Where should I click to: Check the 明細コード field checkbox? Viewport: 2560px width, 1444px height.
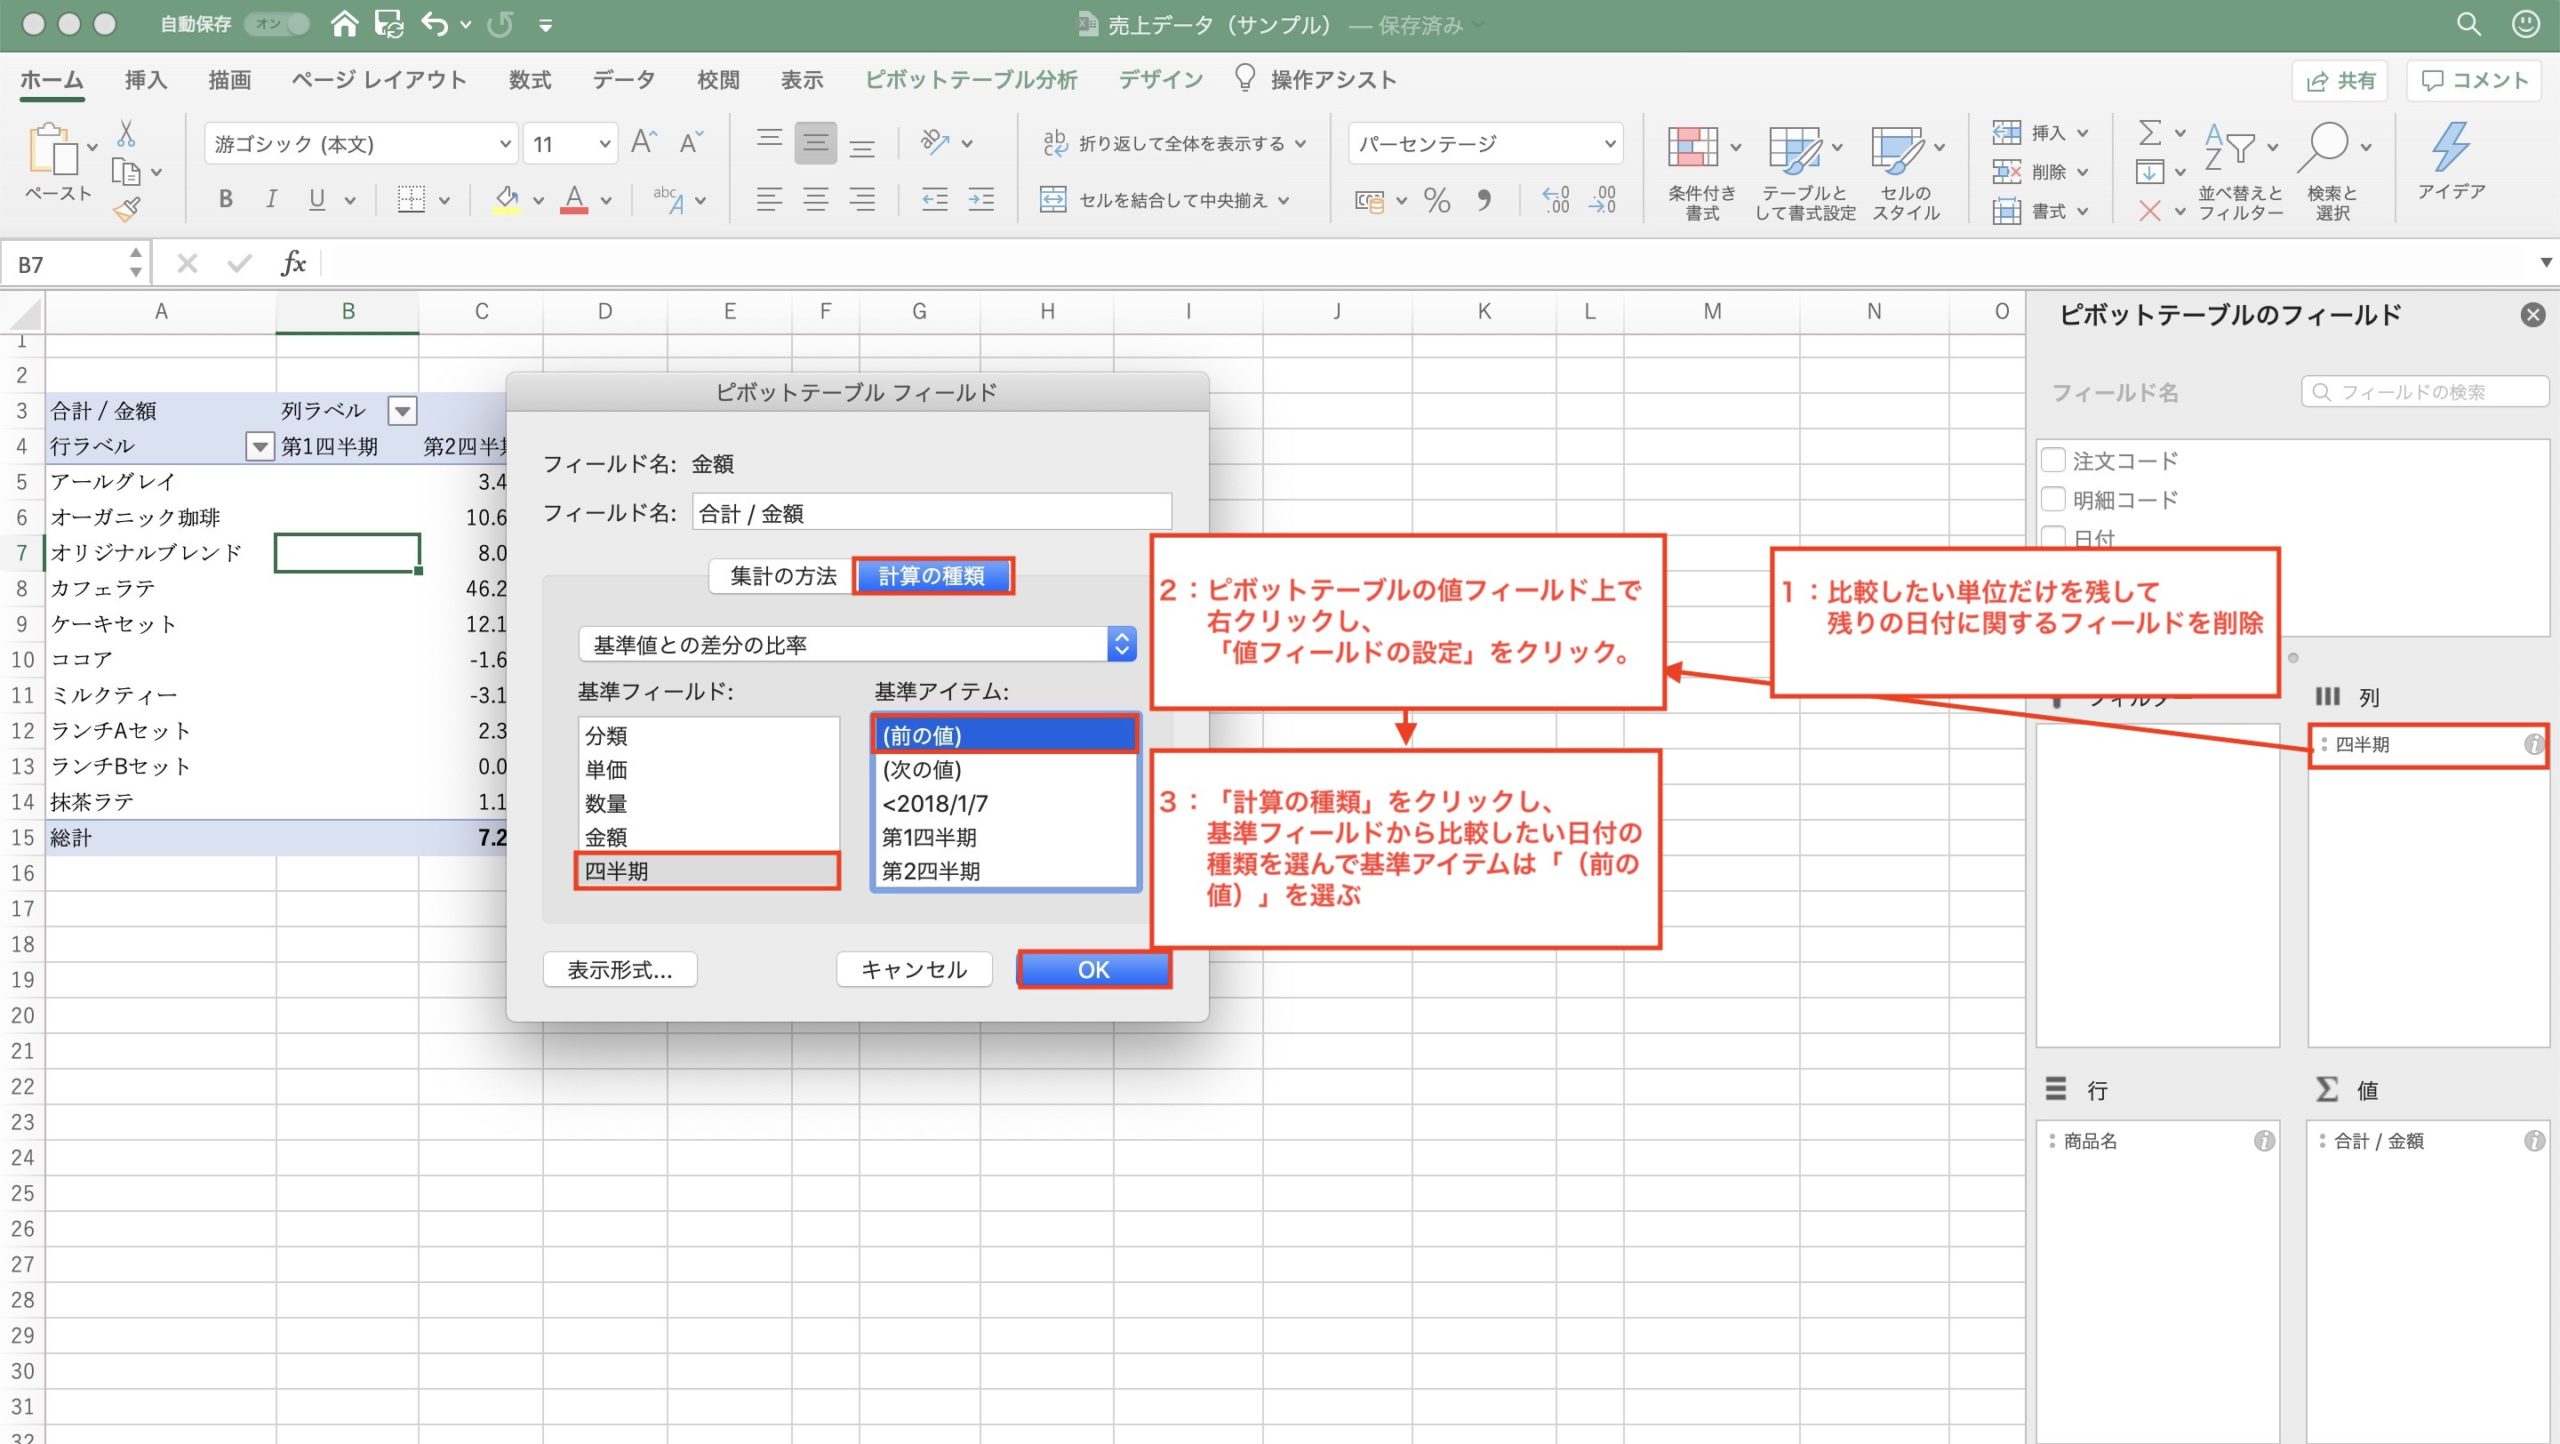[x=2053, y=499]
